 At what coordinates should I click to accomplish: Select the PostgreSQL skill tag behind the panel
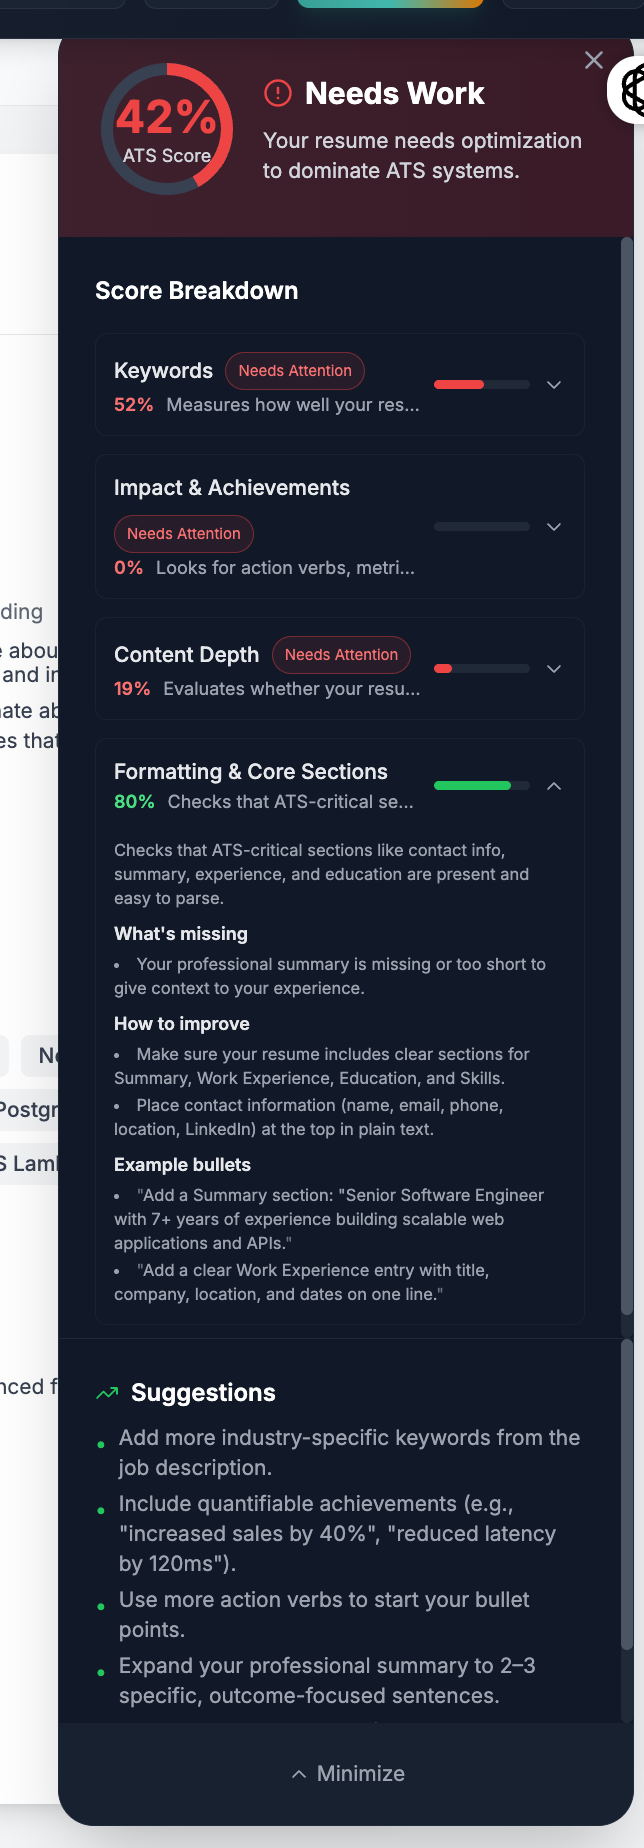[x=30, y=1110]
